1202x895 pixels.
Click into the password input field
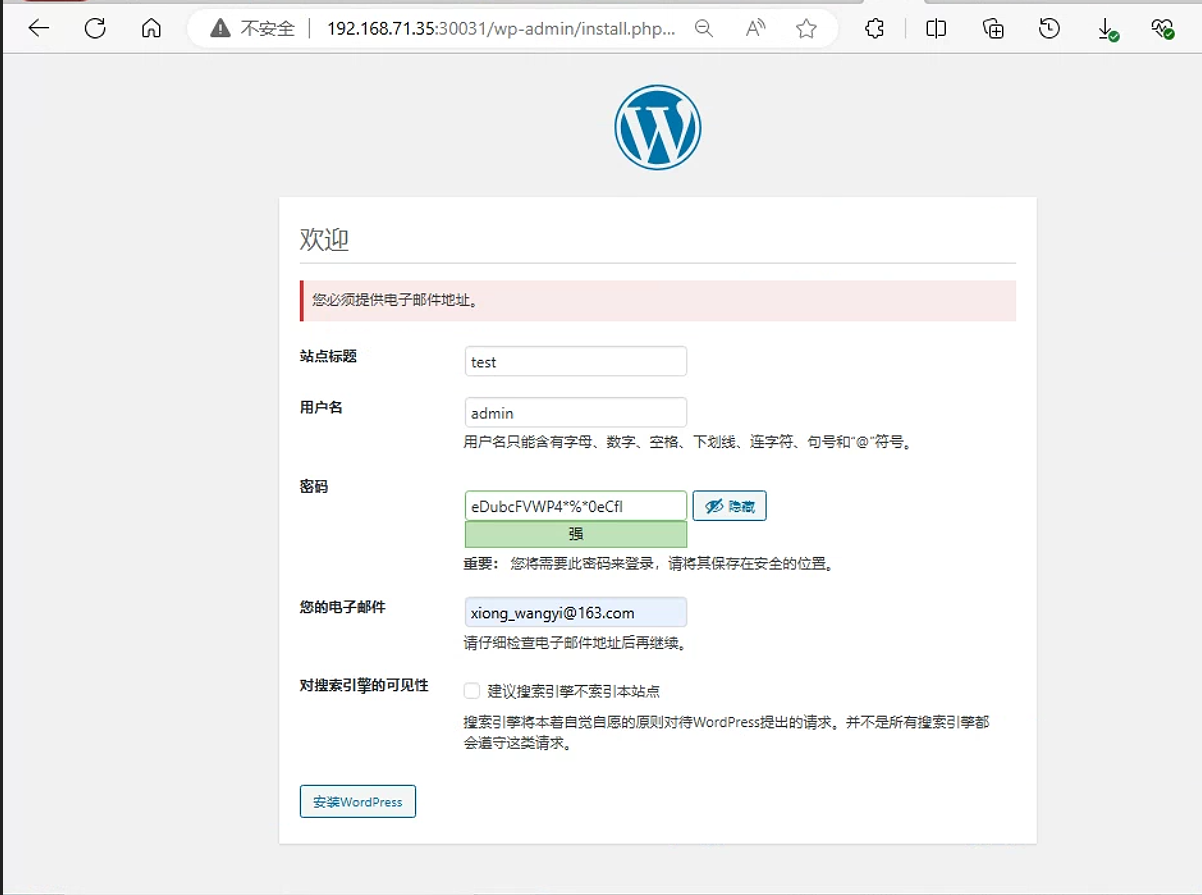[576, 506]
